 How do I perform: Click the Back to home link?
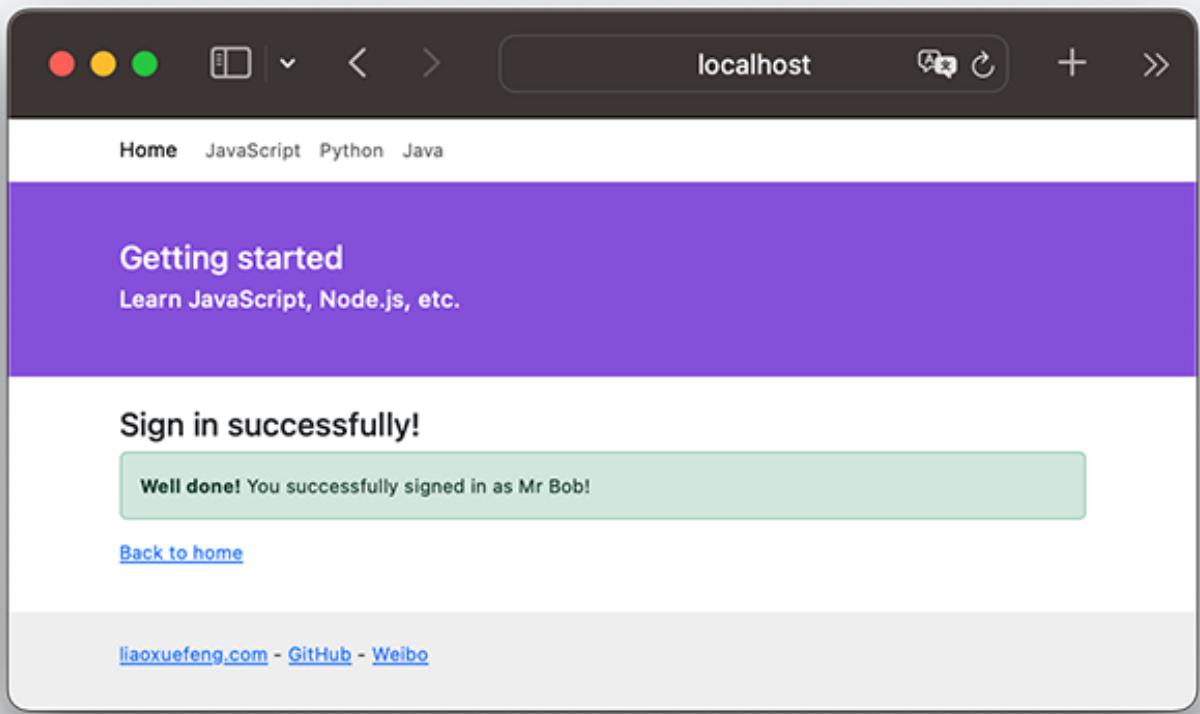pyautogui.click(x=181, y=553)
